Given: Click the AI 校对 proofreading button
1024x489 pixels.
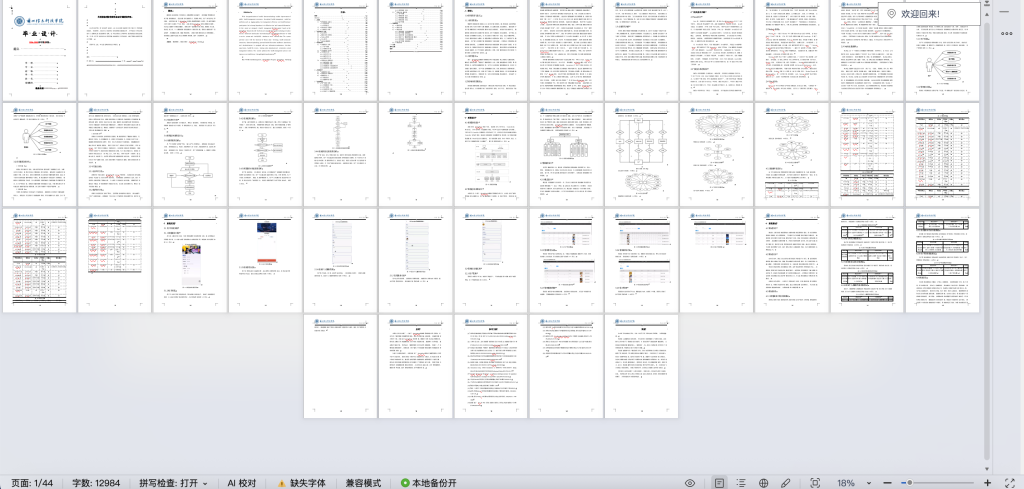Looking at the screenshot, I should pos(242,483).
